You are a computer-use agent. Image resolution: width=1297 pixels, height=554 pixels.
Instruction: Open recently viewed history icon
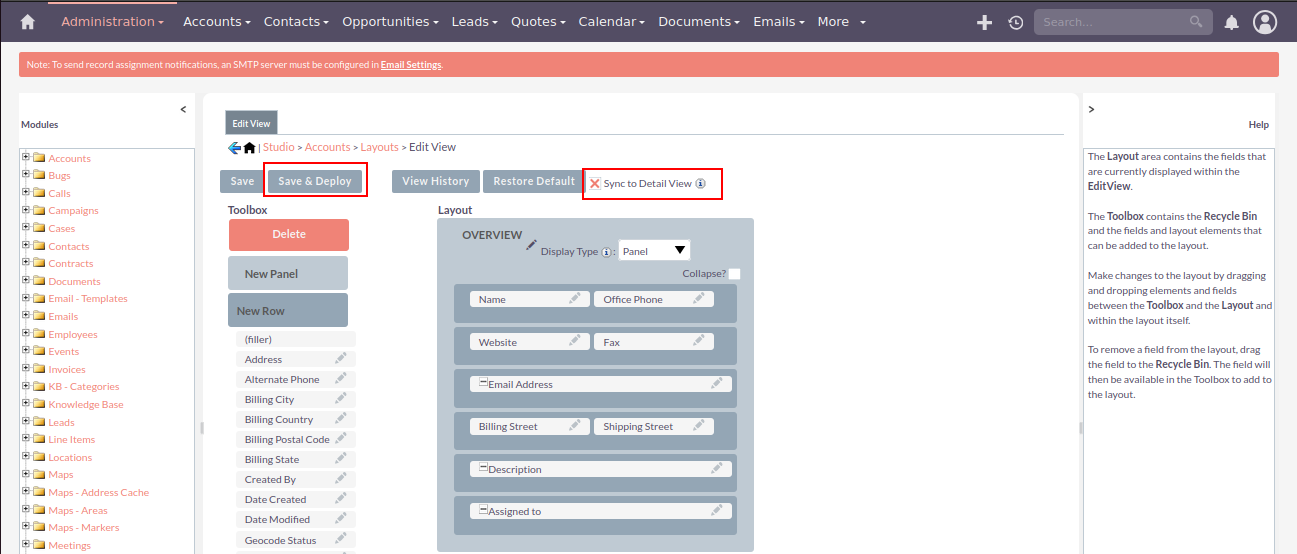(1016, 22)
